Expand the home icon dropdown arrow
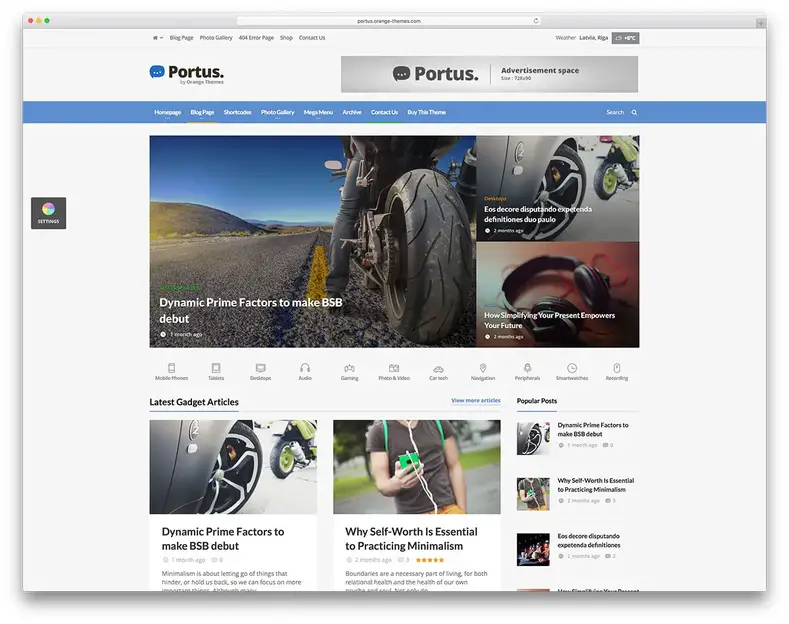 click(162, 38)
